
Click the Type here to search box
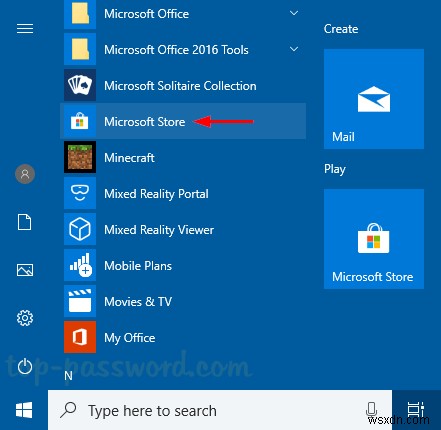click(220, 410)
